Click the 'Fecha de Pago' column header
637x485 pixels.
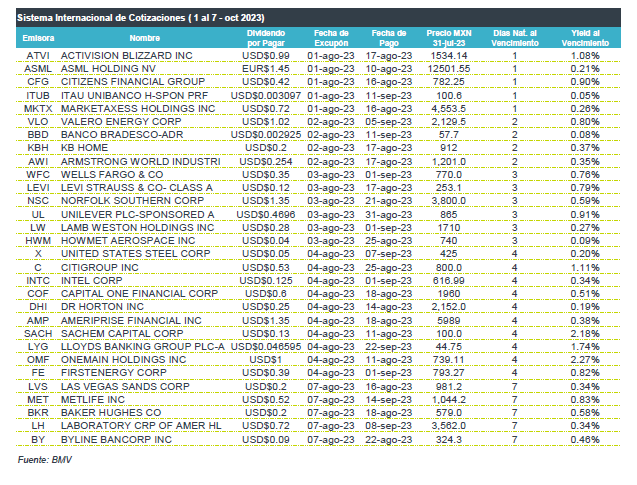tap(389, 38)
